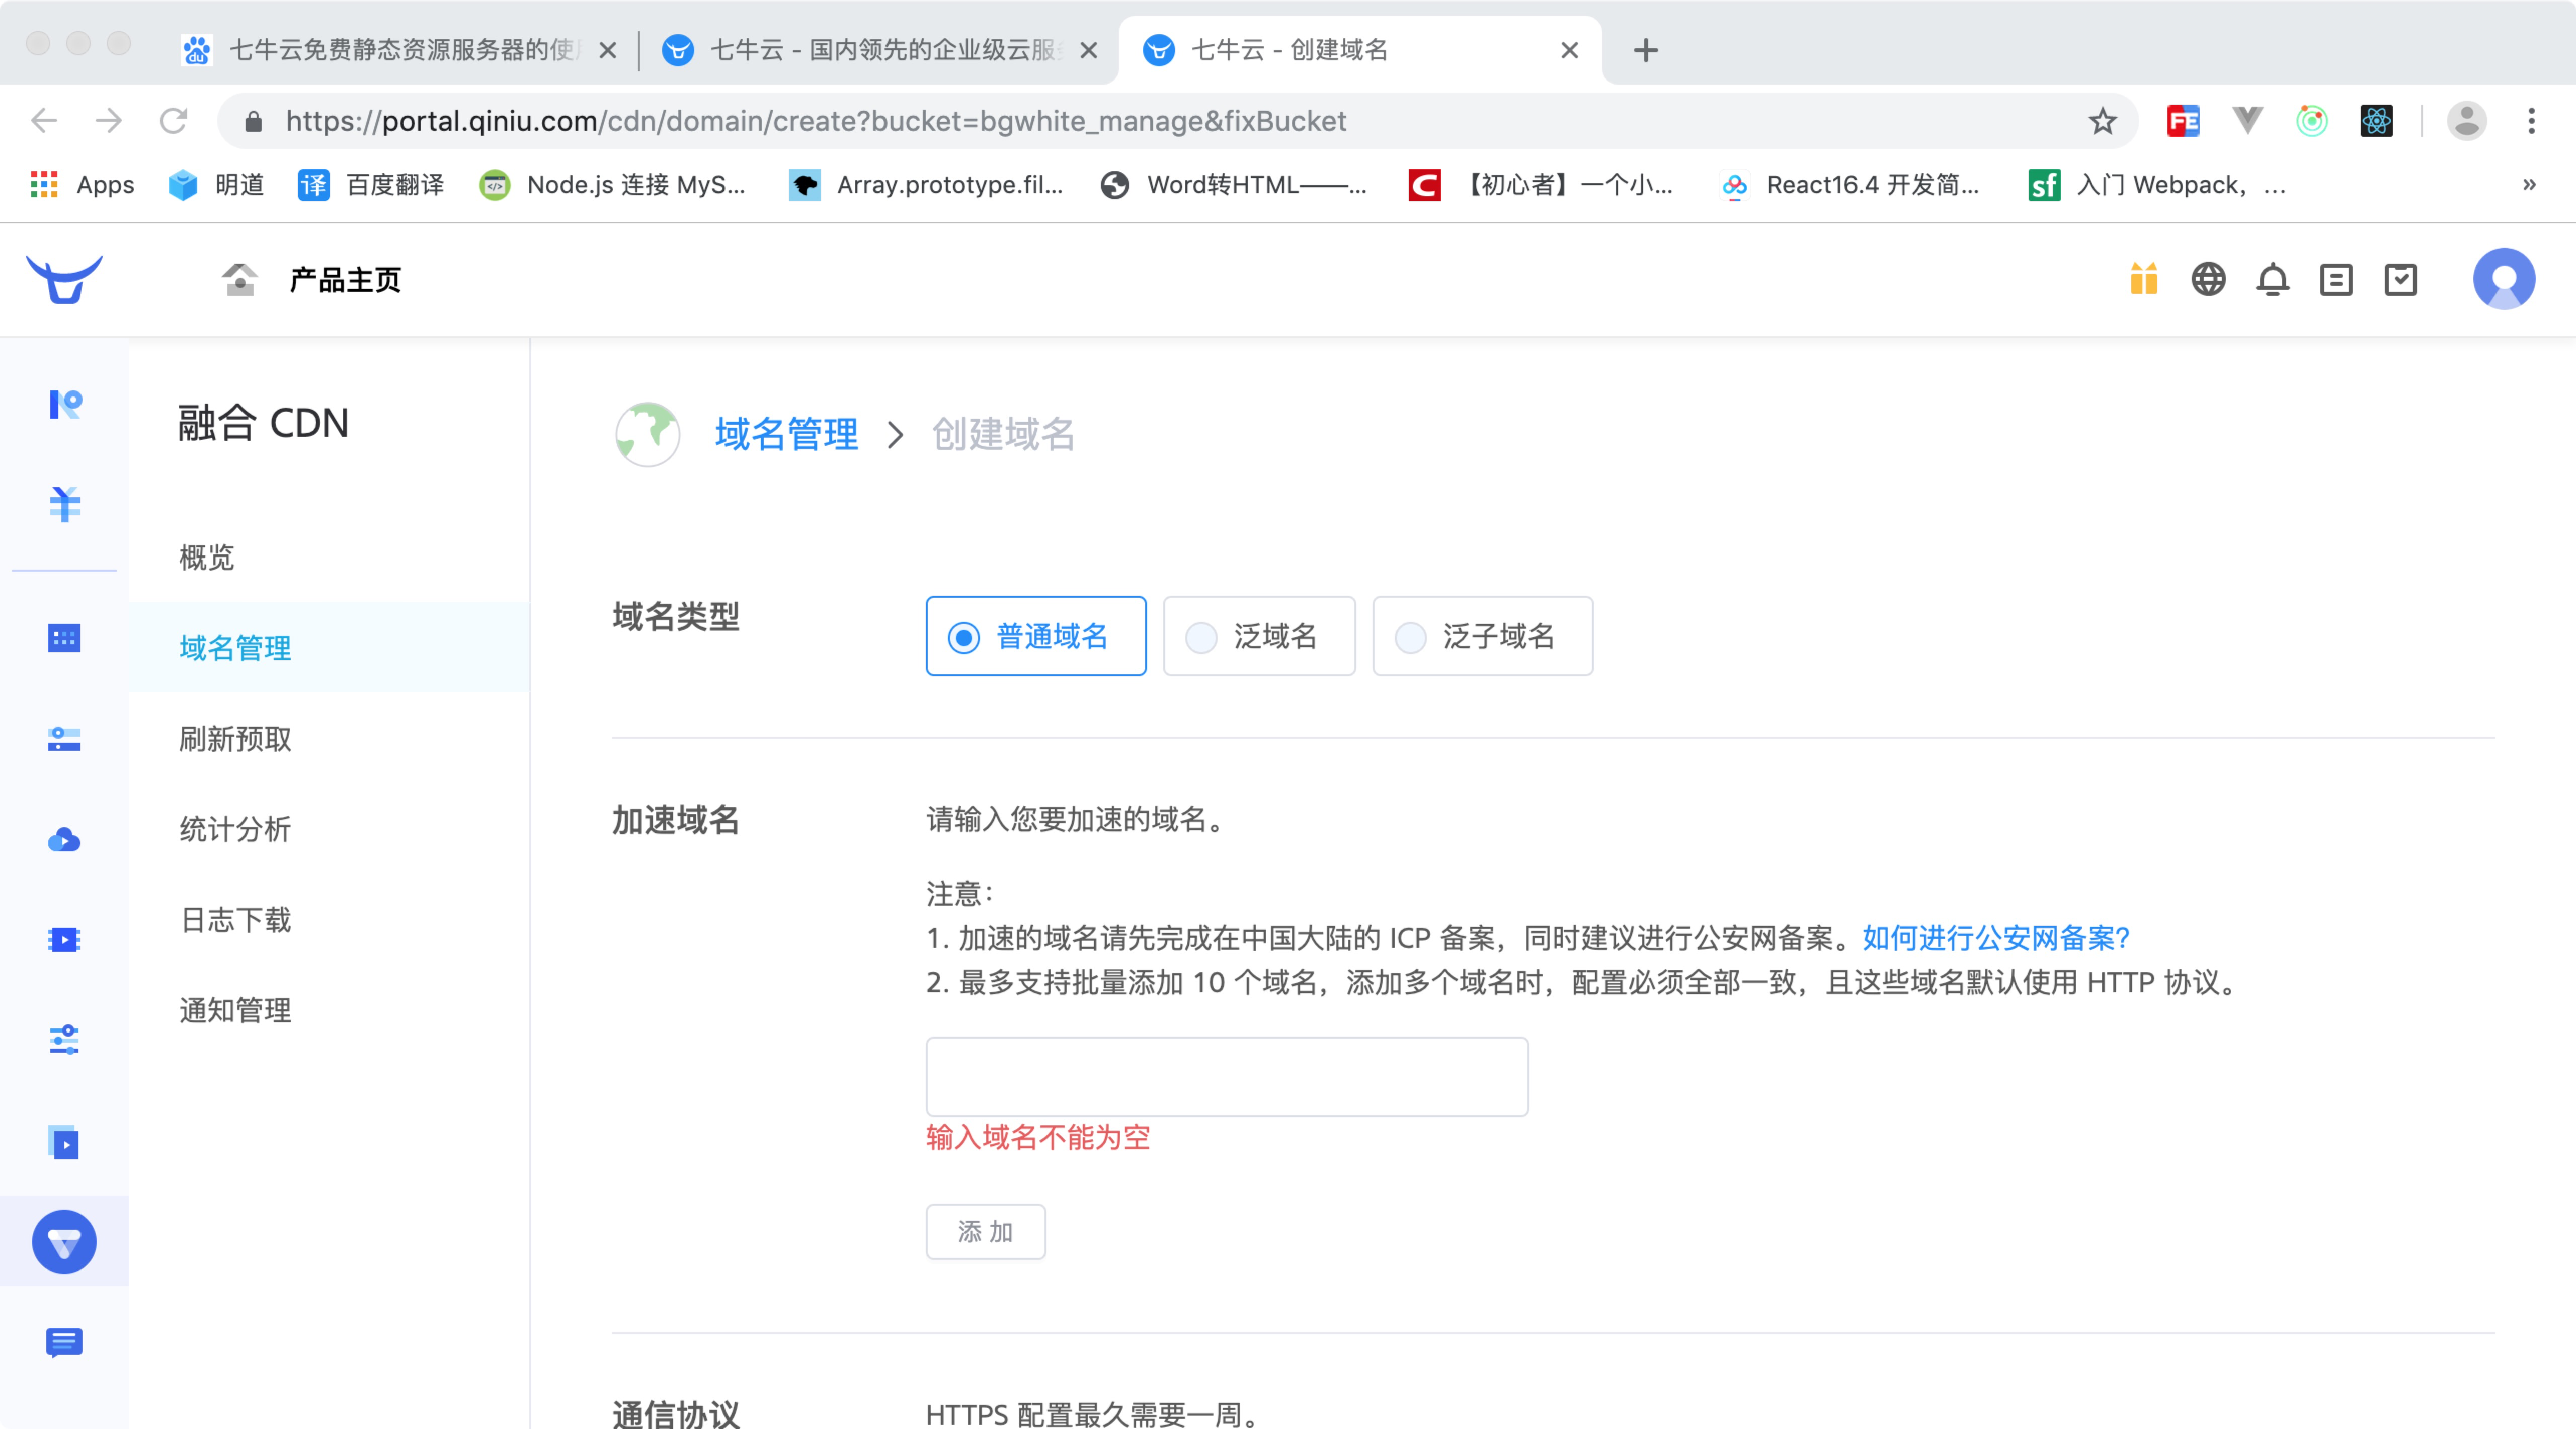The image size is (2576, 1429).
Task: Open 统计分析 in sidebar menu
Action: pos(235,829)
